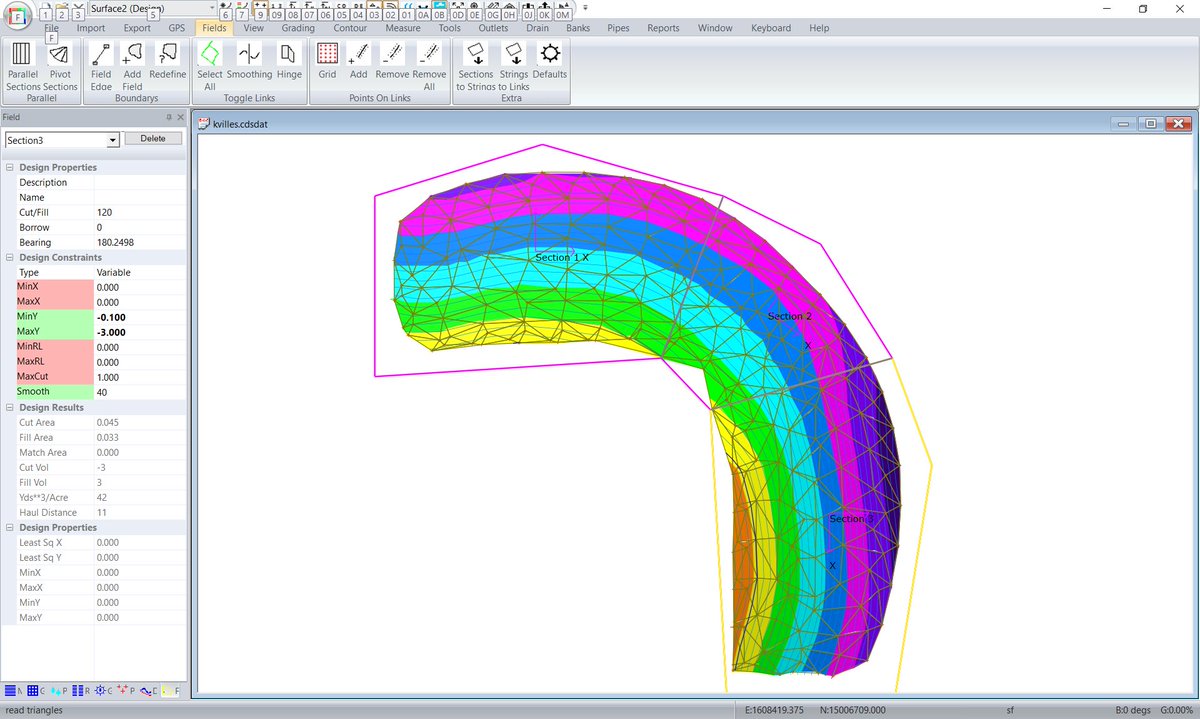
Task: Choose the Add Field tool
Action: pos(132,66)
